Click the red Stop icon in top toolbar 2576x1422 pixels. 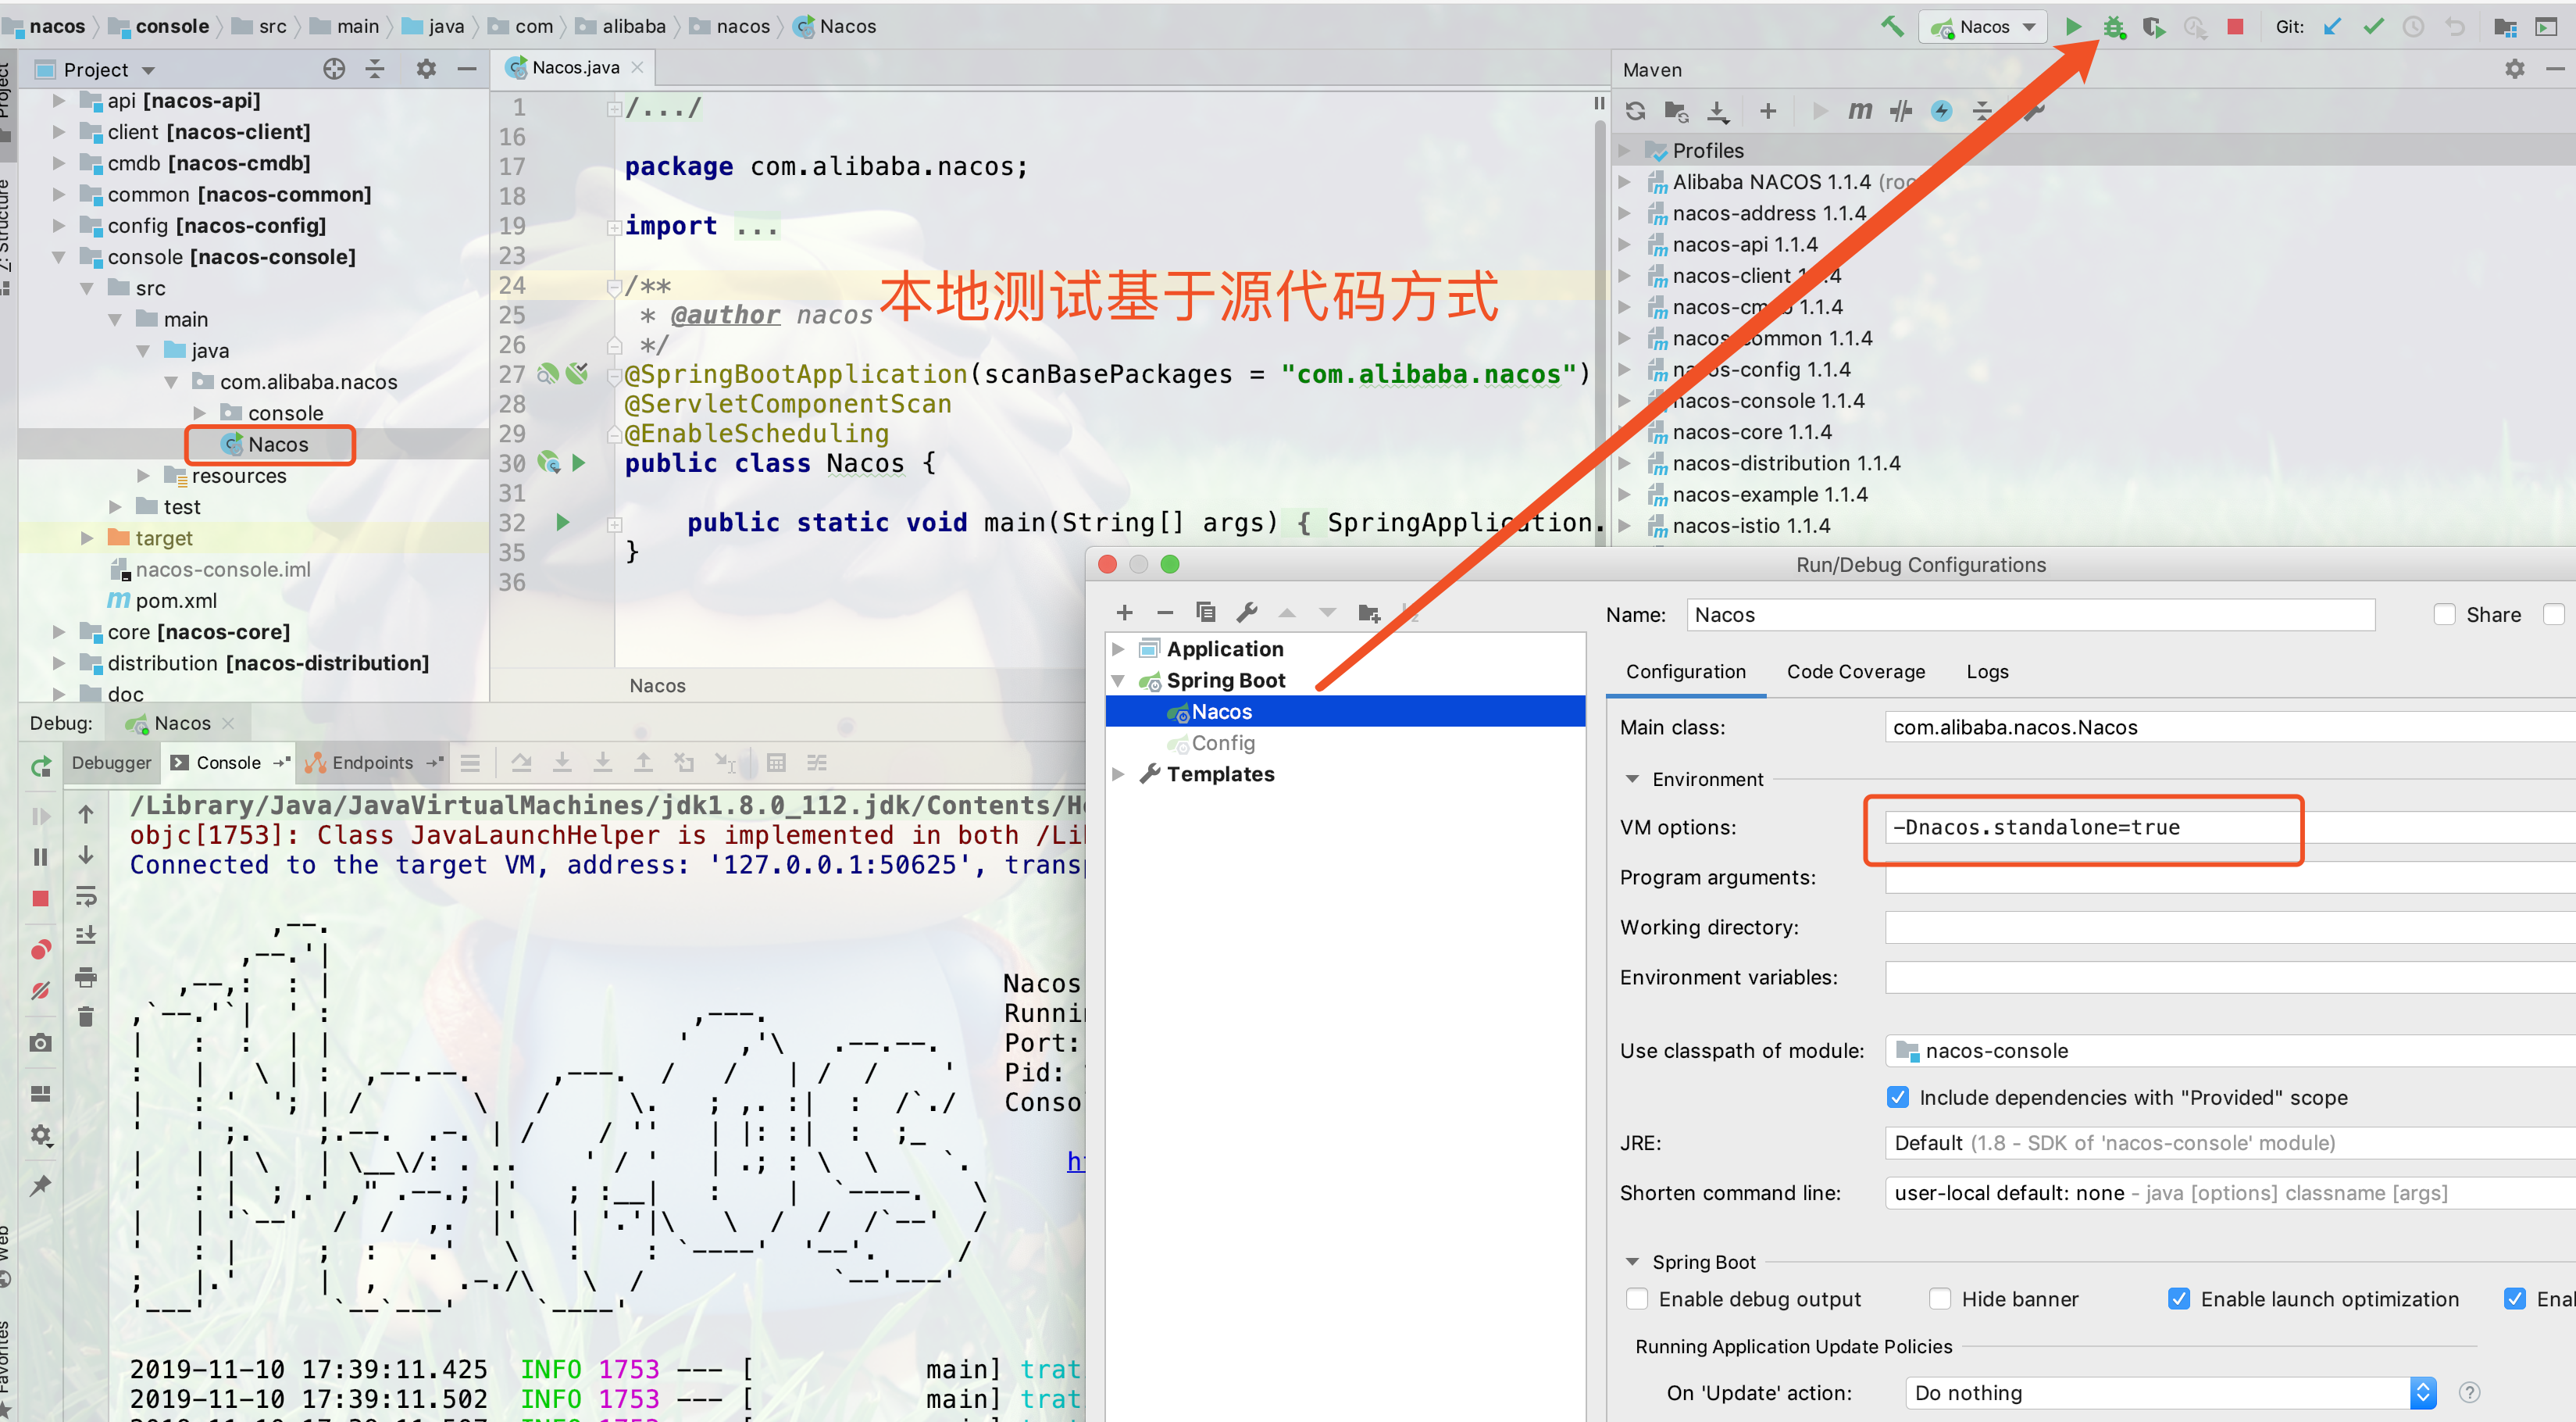(x=2235, y=27)
